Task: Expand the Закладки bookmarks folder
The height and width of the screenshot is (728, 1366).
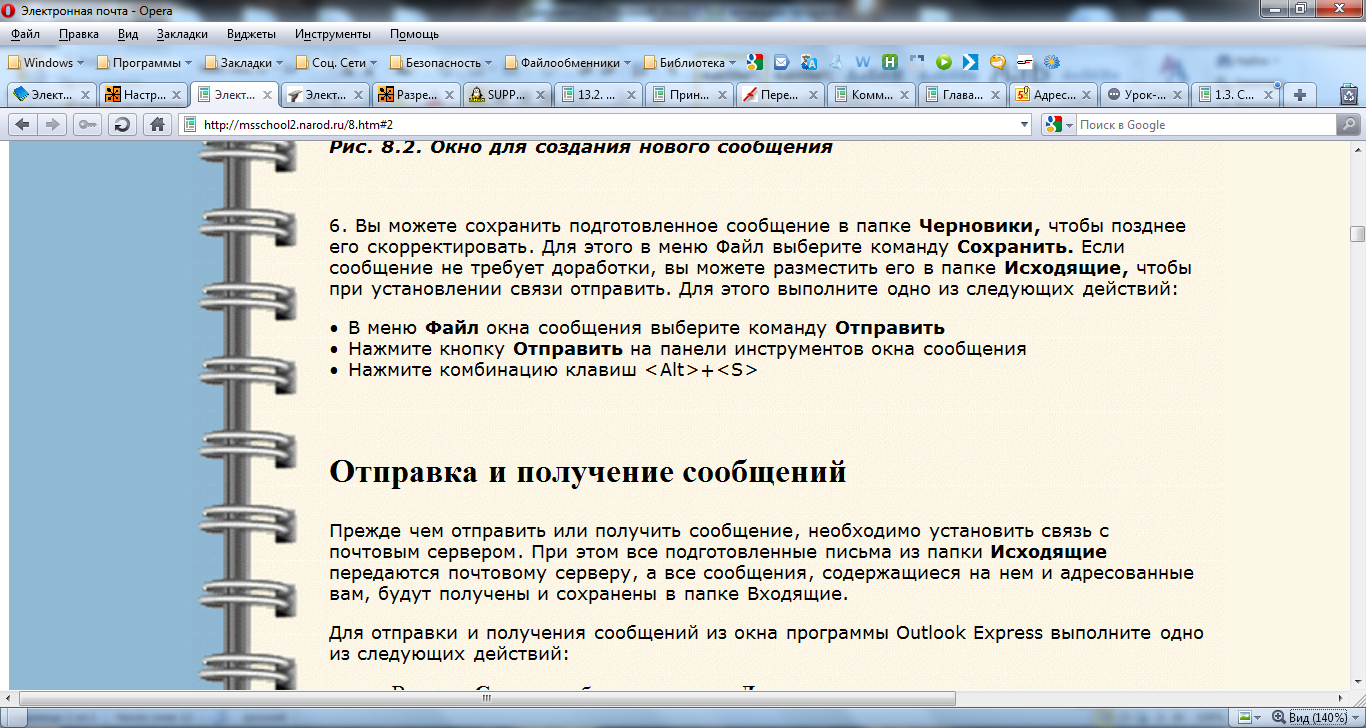Action: (246, 62)
